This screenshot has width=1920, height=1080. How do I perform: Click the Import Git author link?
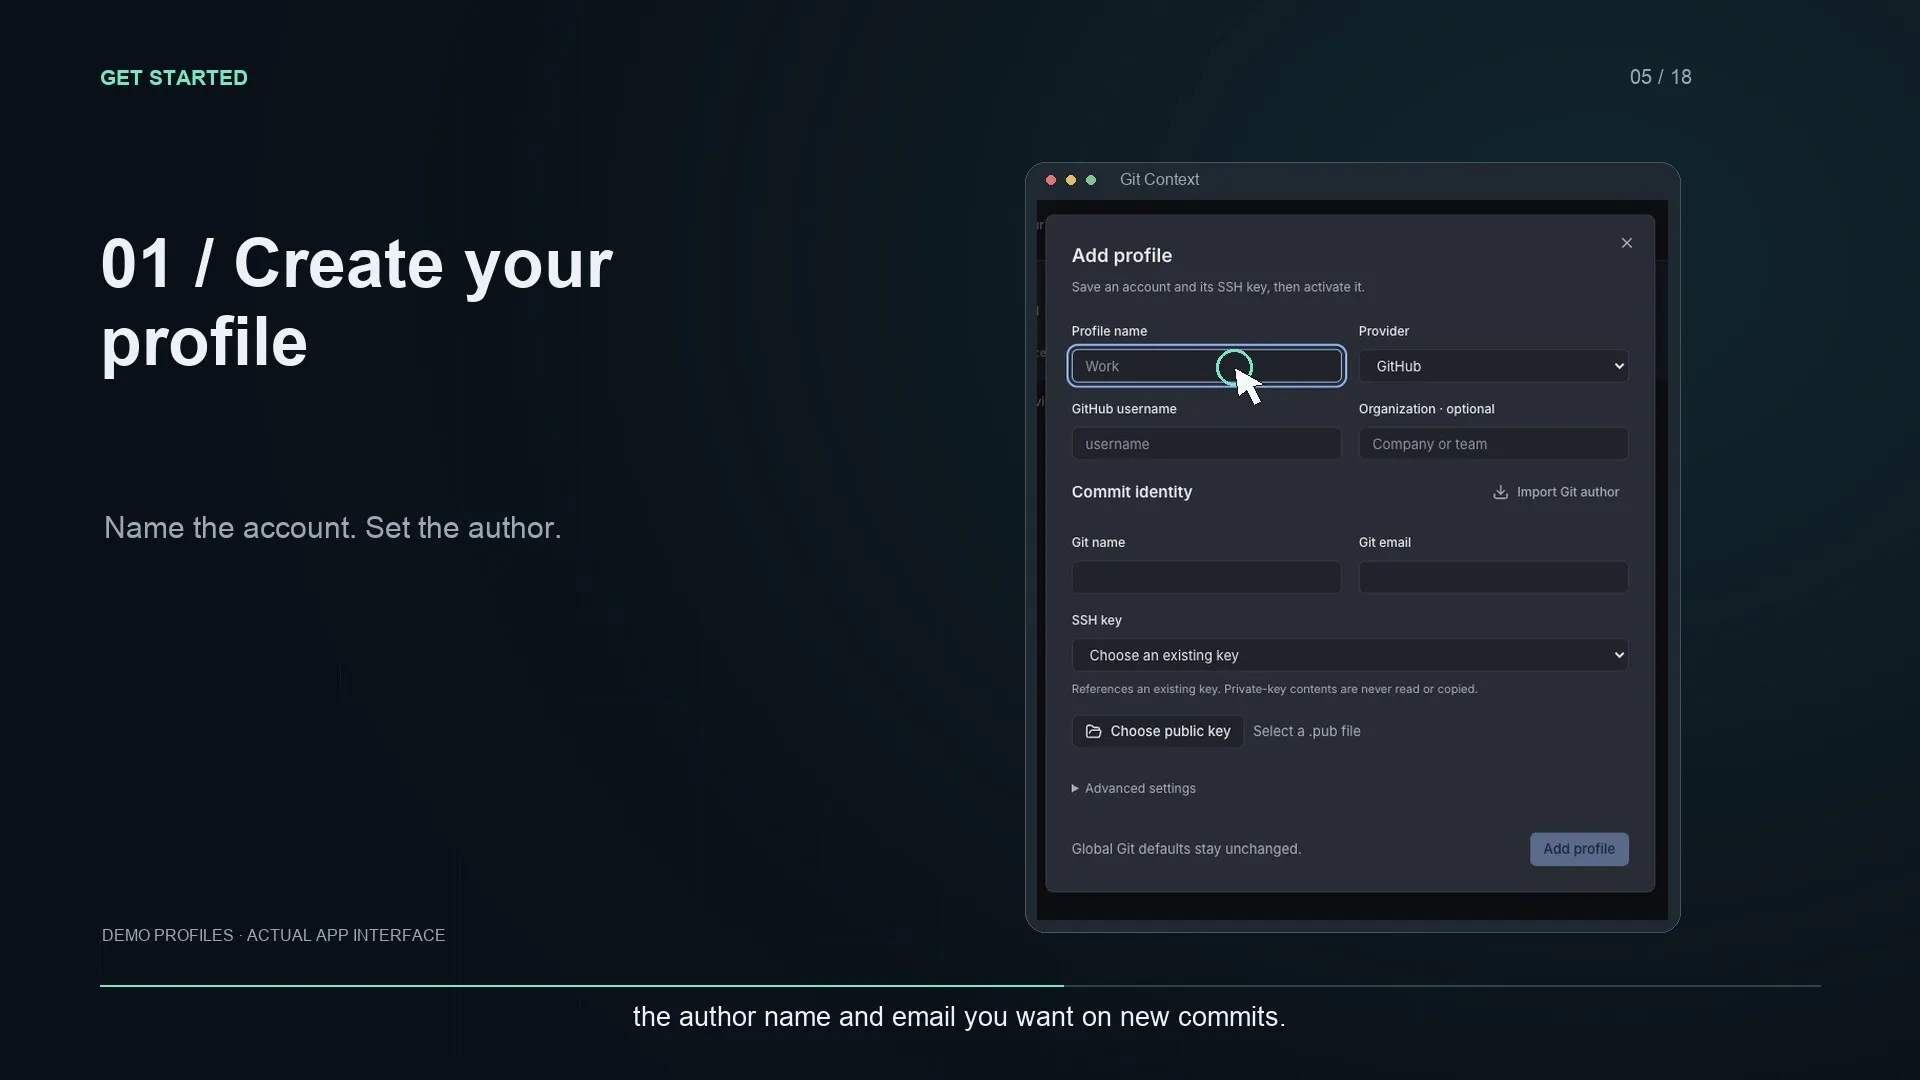coord(1556,492)
